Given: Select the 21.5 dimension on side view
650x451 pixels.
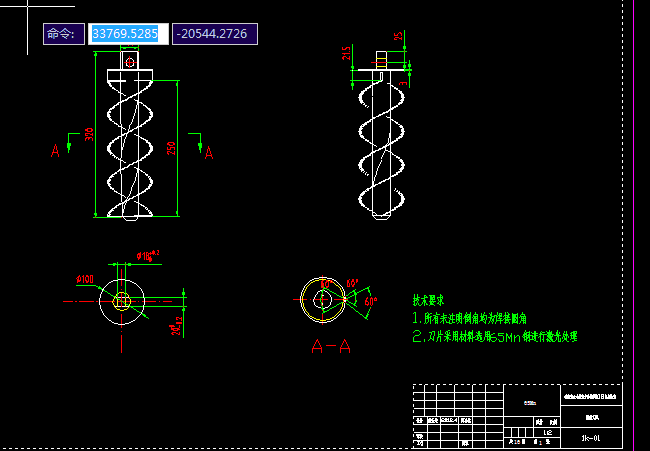Looking at the screenshot, I should [x=346, y=53].
